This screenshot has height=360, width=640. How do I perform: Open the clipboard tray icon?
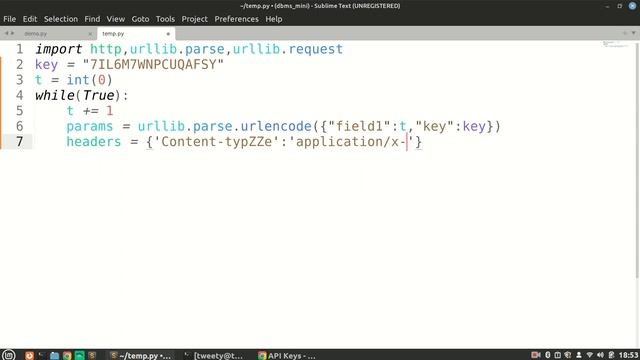click(x=558, y=355)
